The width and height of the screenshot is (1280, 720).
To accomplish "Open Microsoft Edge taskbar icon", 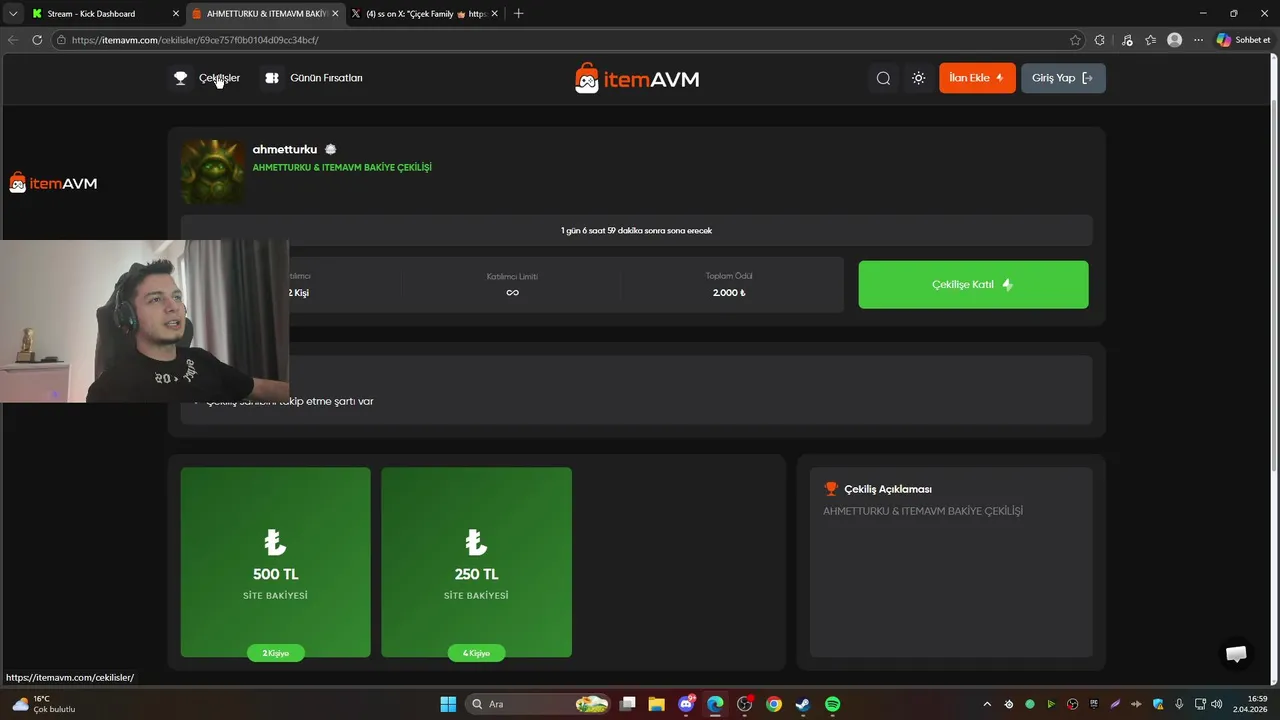I will pyautogui.click(x=715, y=704).
